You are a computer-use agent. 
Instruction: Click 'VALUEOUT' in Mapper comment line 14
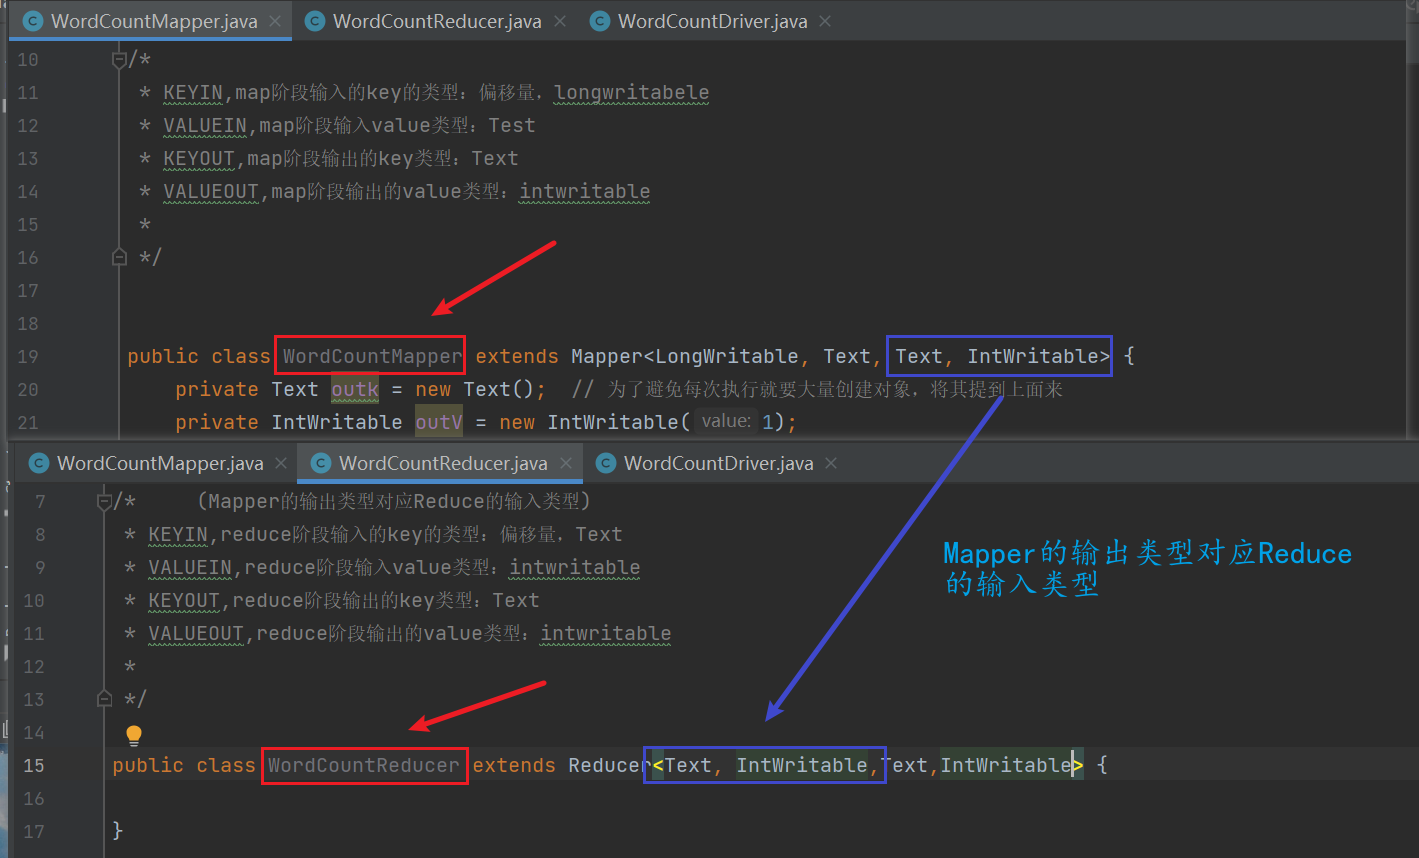pyautogui.click(x=211, y=192)
